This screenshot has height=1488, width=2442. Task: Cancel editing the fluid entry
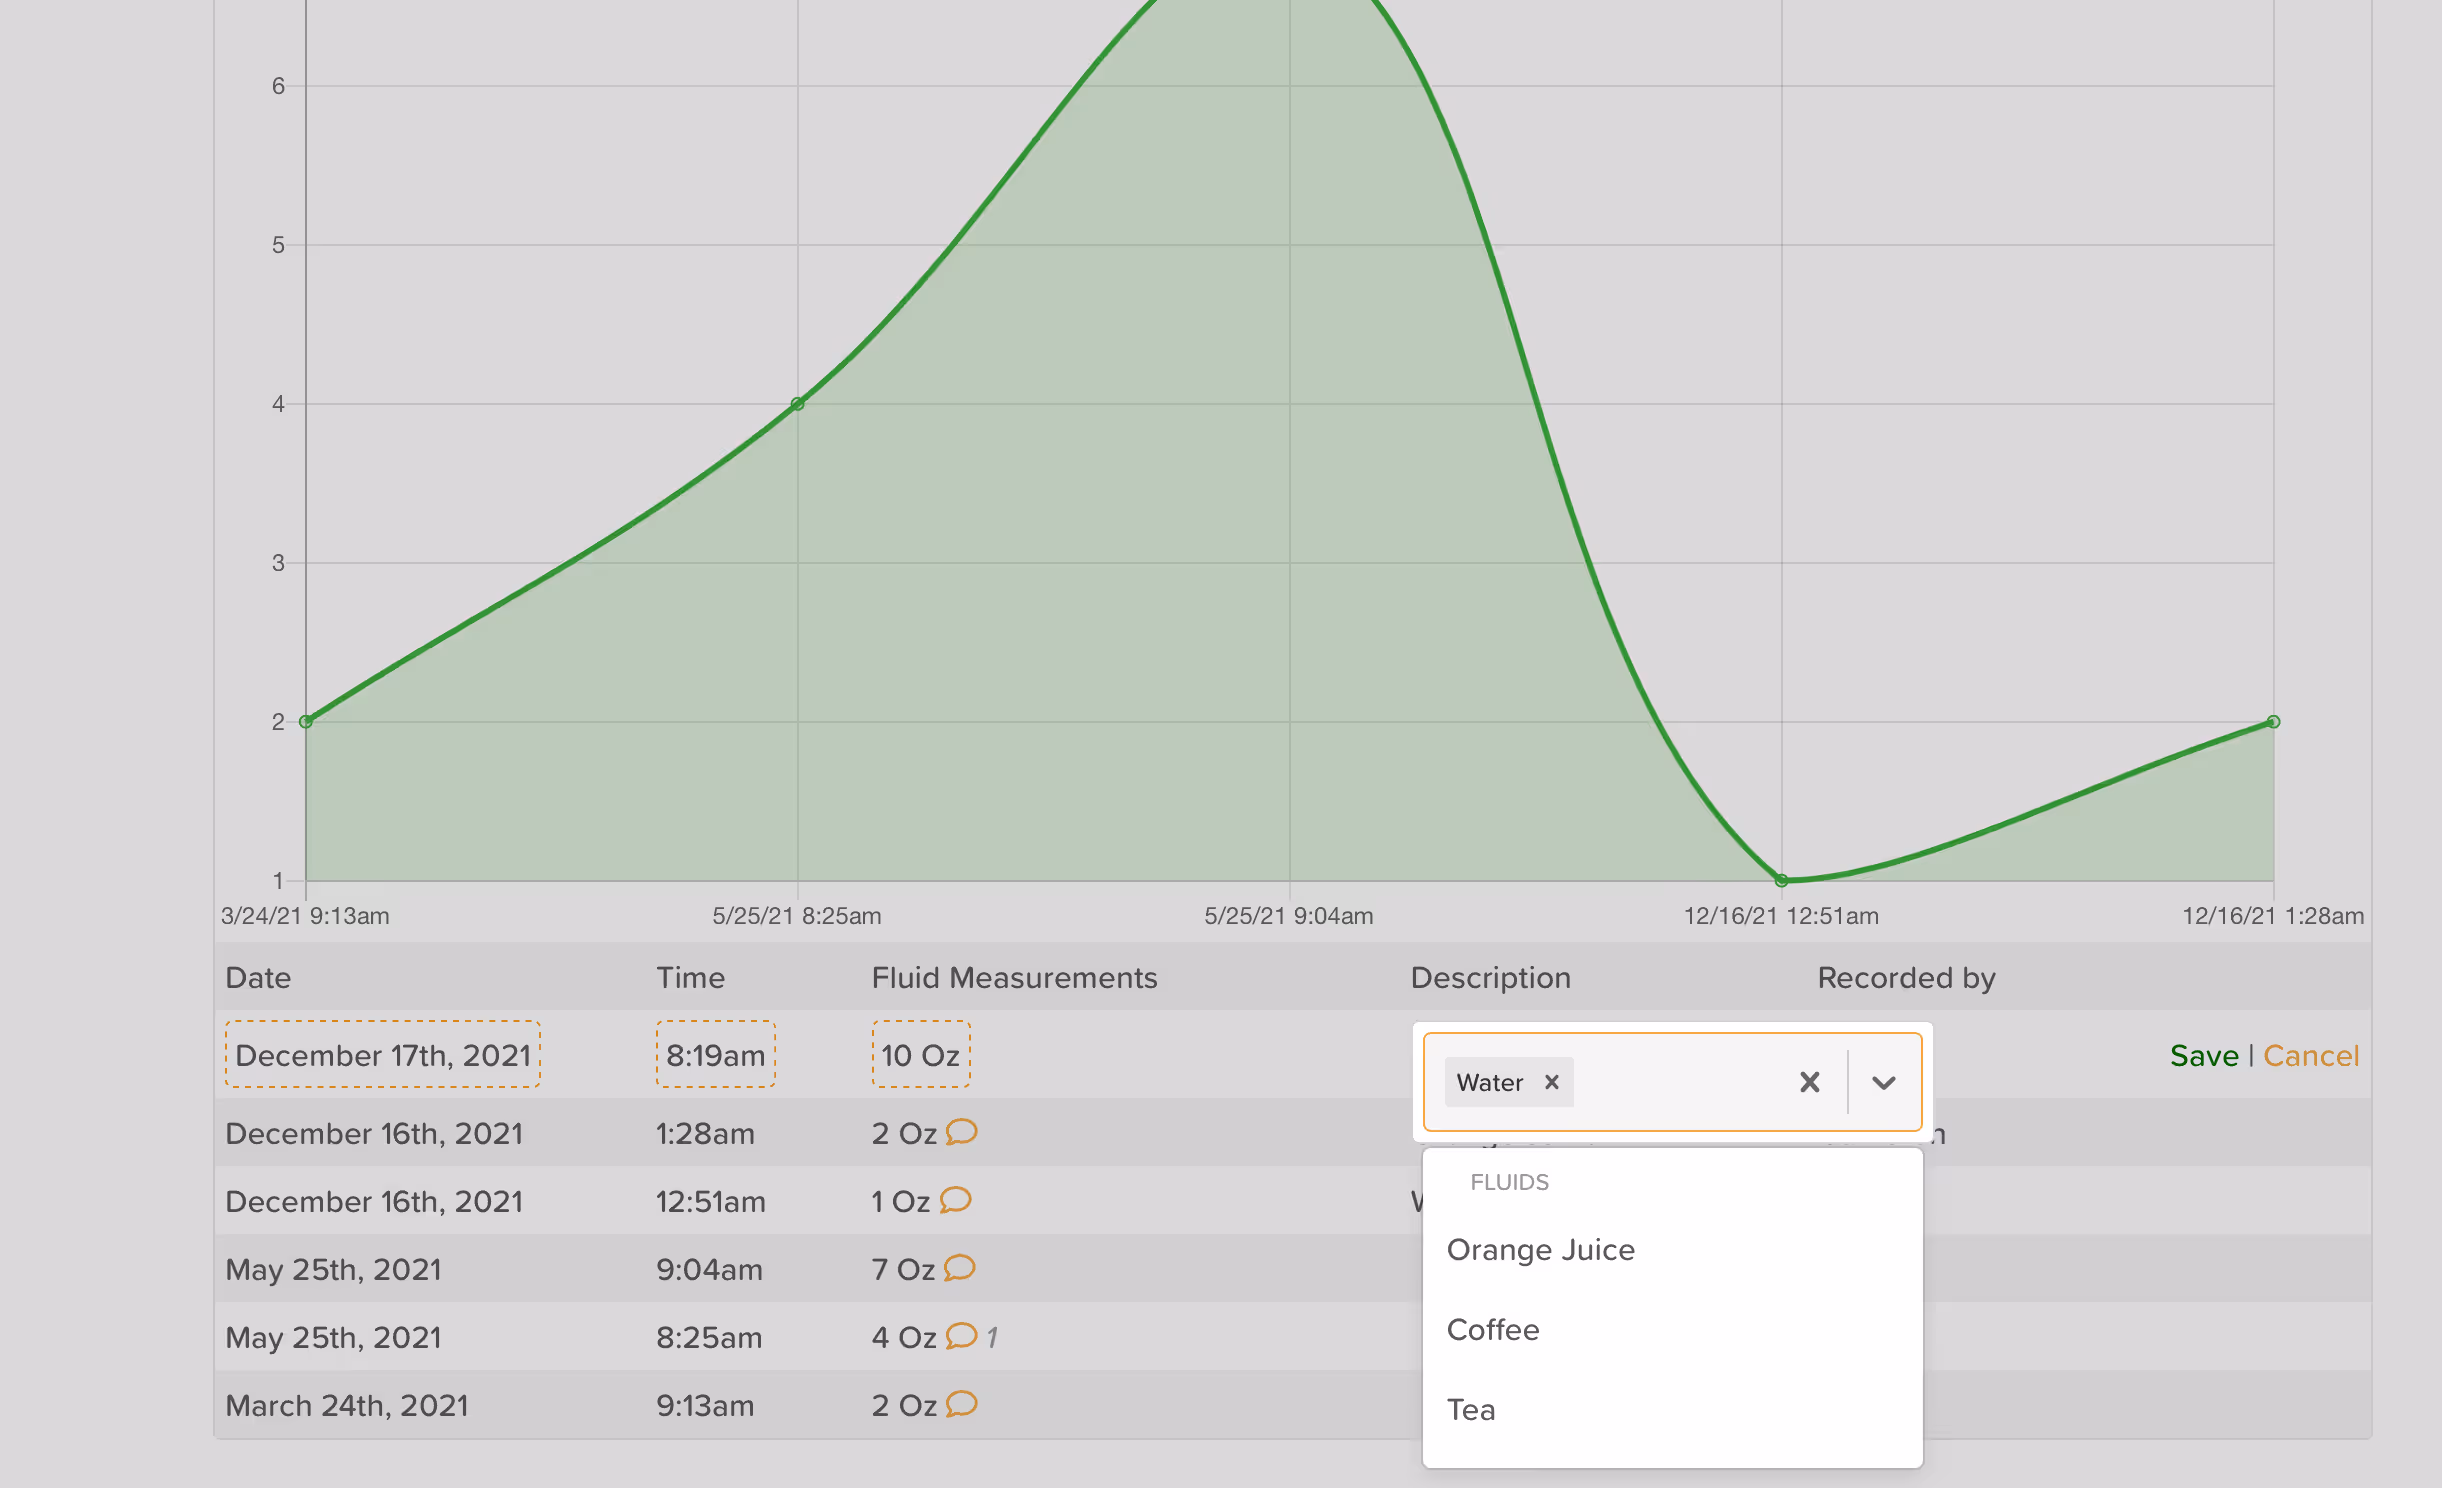point(2311,1056)
